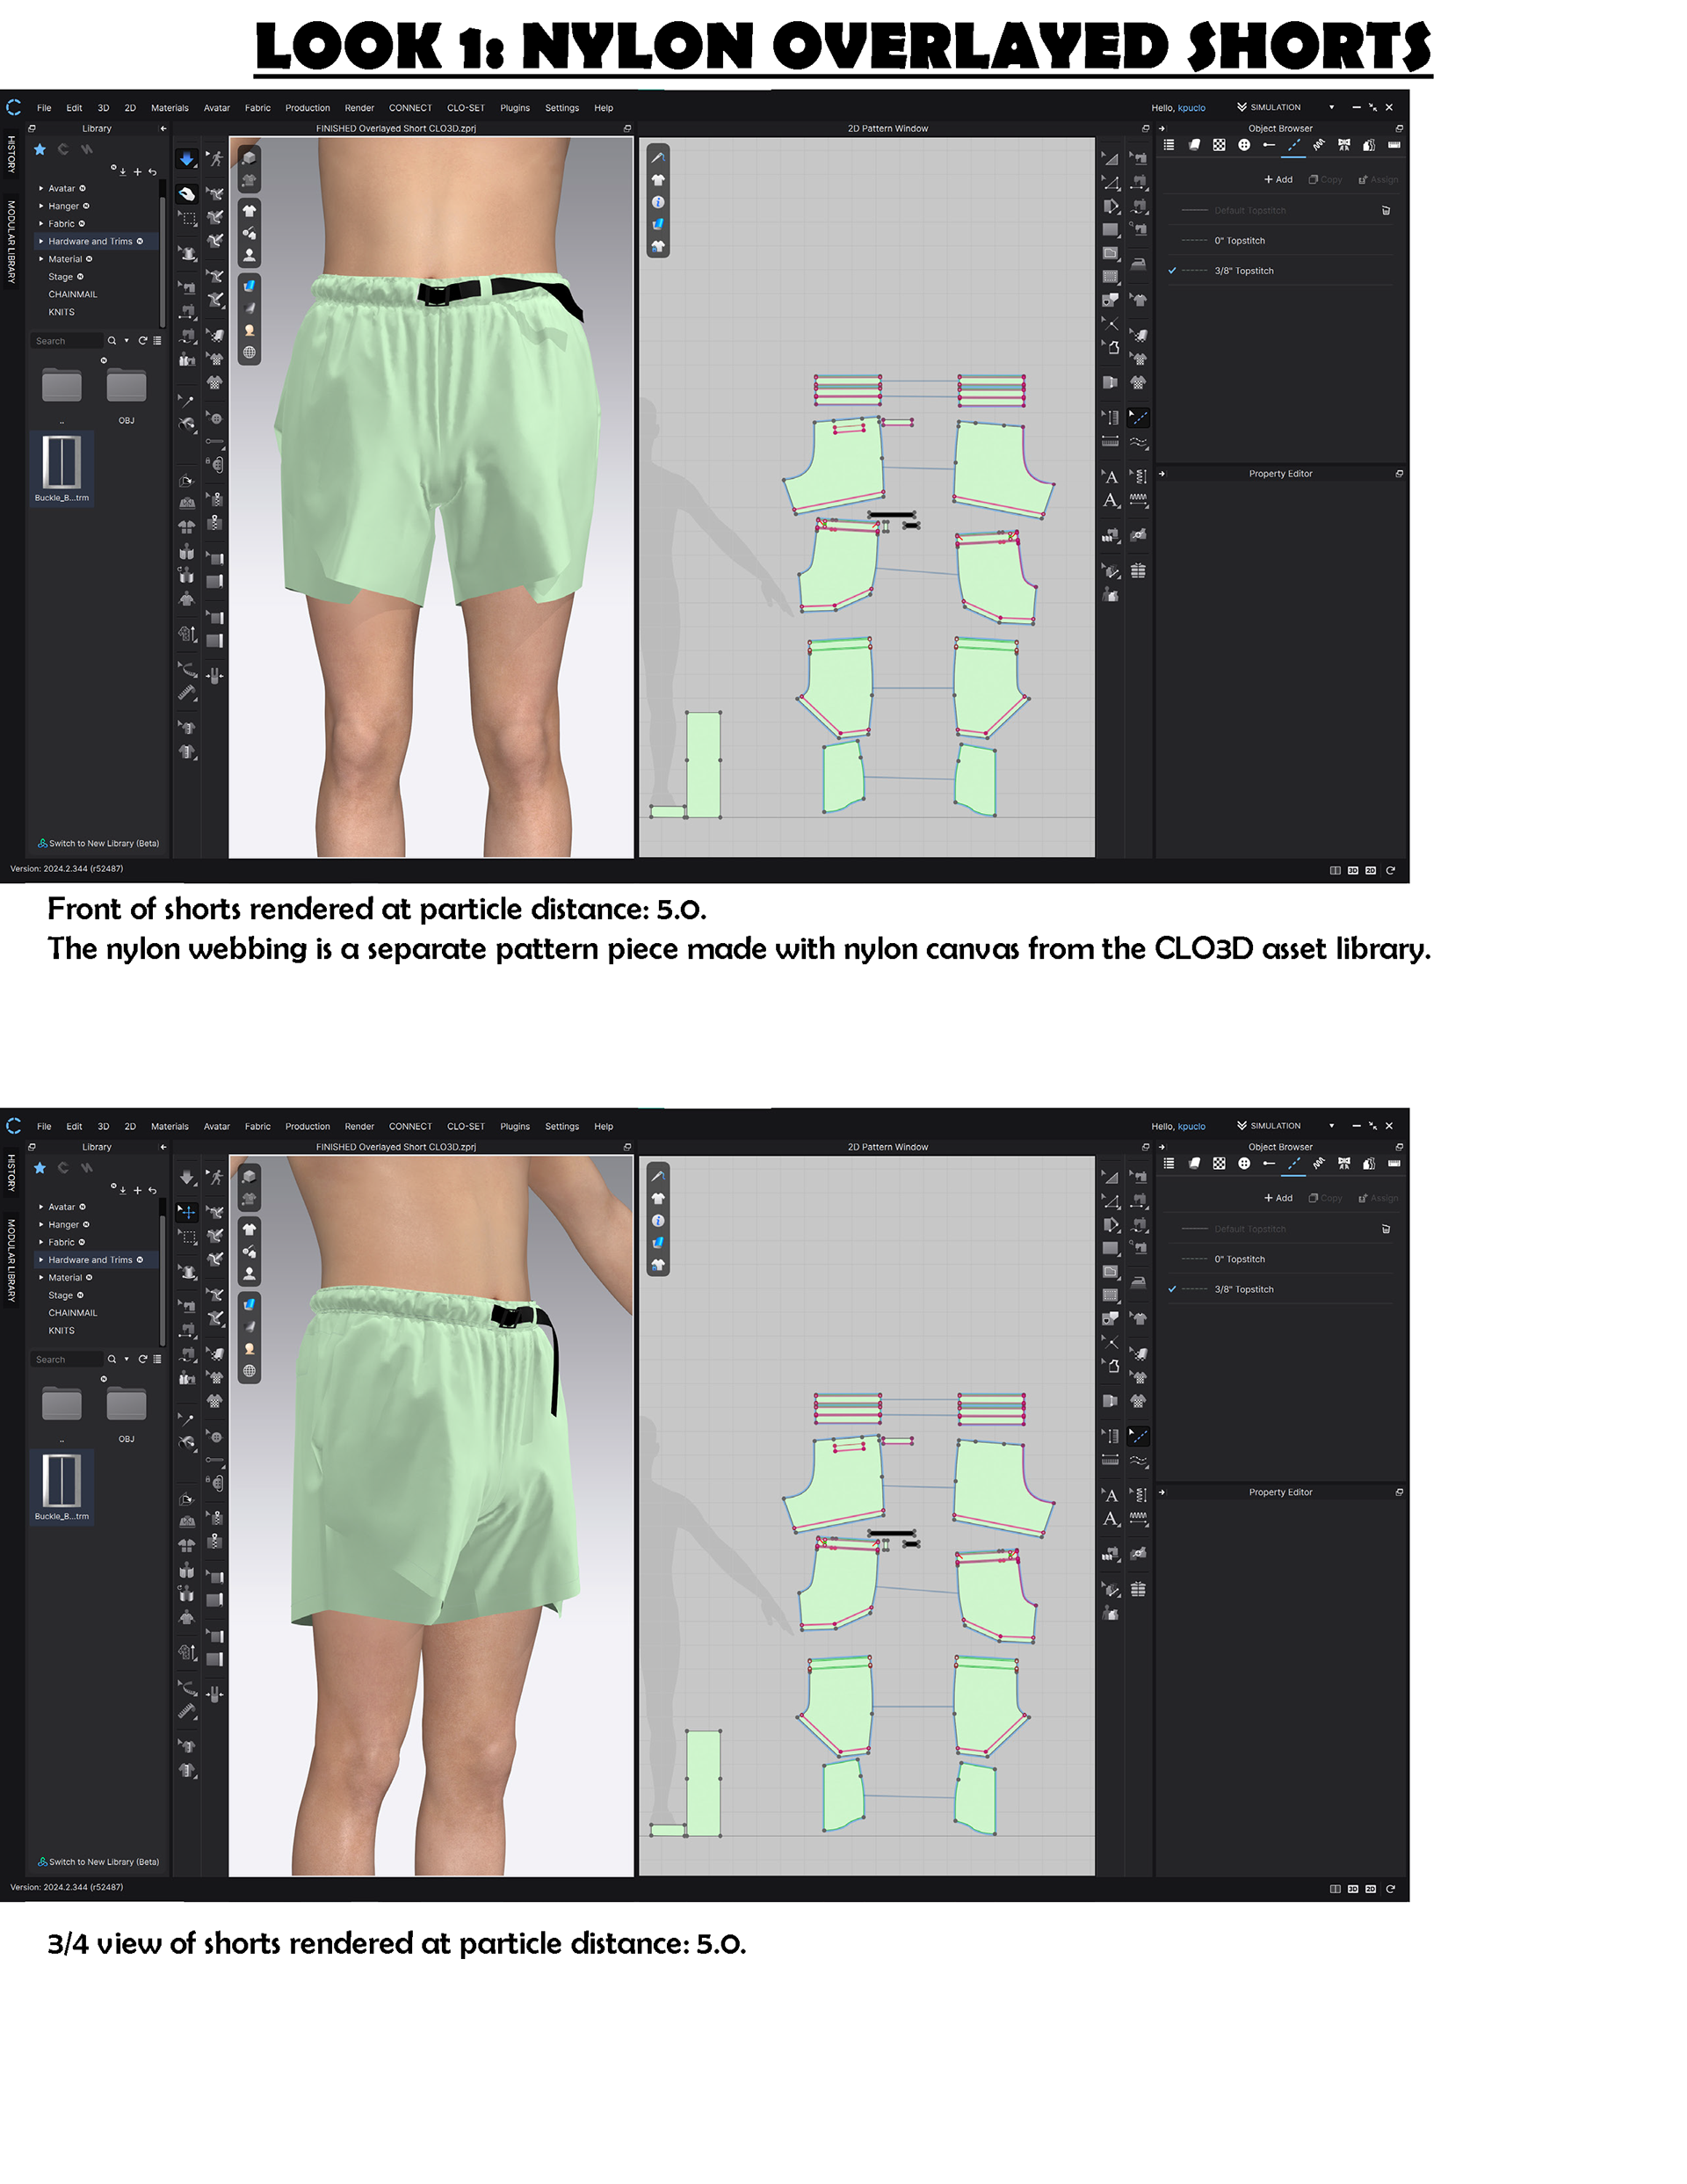Toggle show garment T-shirt icon in 3/4-view 3D window
This screenshot has height=2184, width=1687.
pyautogui.click(x=249, y=1229)
